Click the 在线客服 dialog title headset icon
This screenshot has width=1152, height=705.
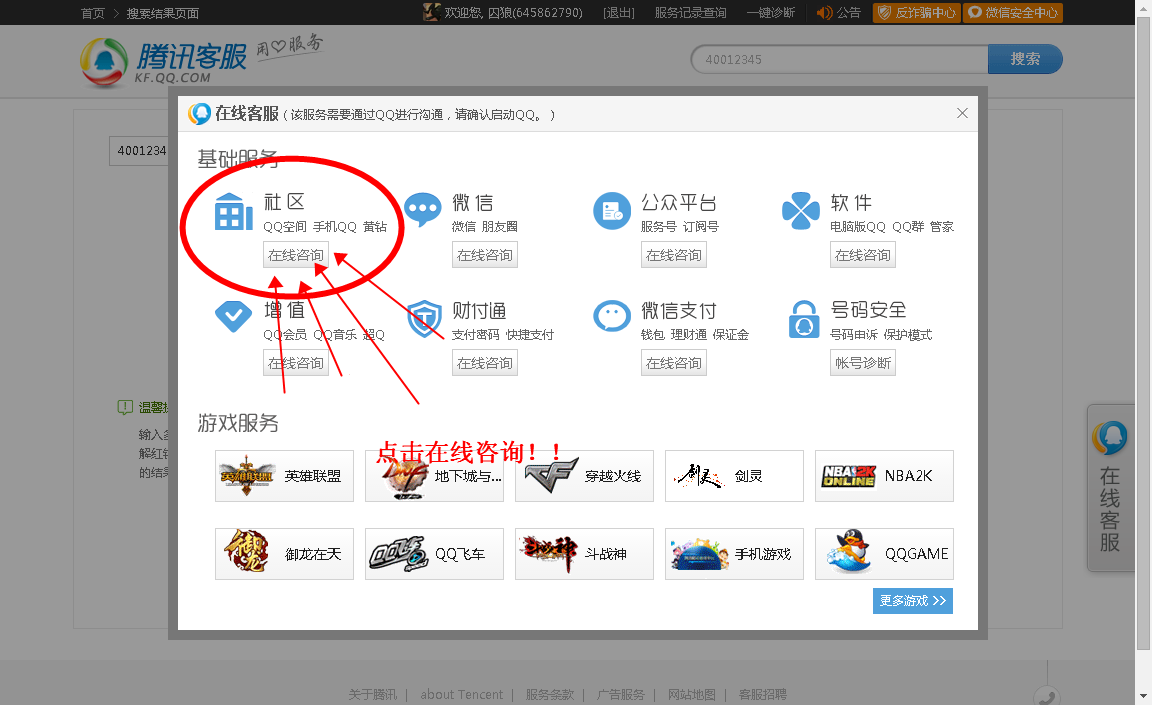199,113
